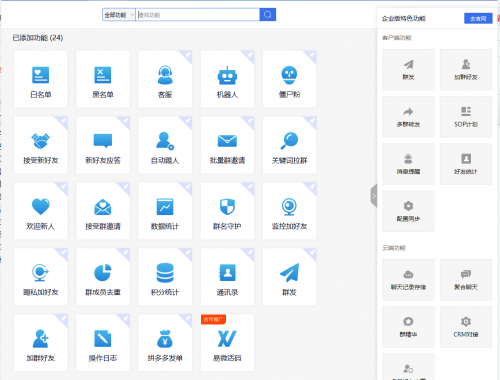
Task: Open the 机器人 robot feature
Action: click(x=227, y=79)
